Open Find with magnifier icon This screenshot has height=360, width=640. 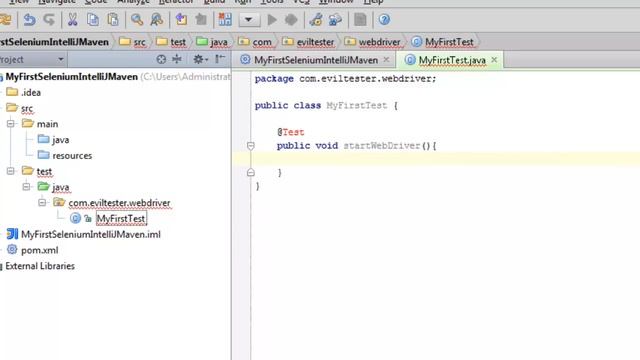tap(137, 20)
